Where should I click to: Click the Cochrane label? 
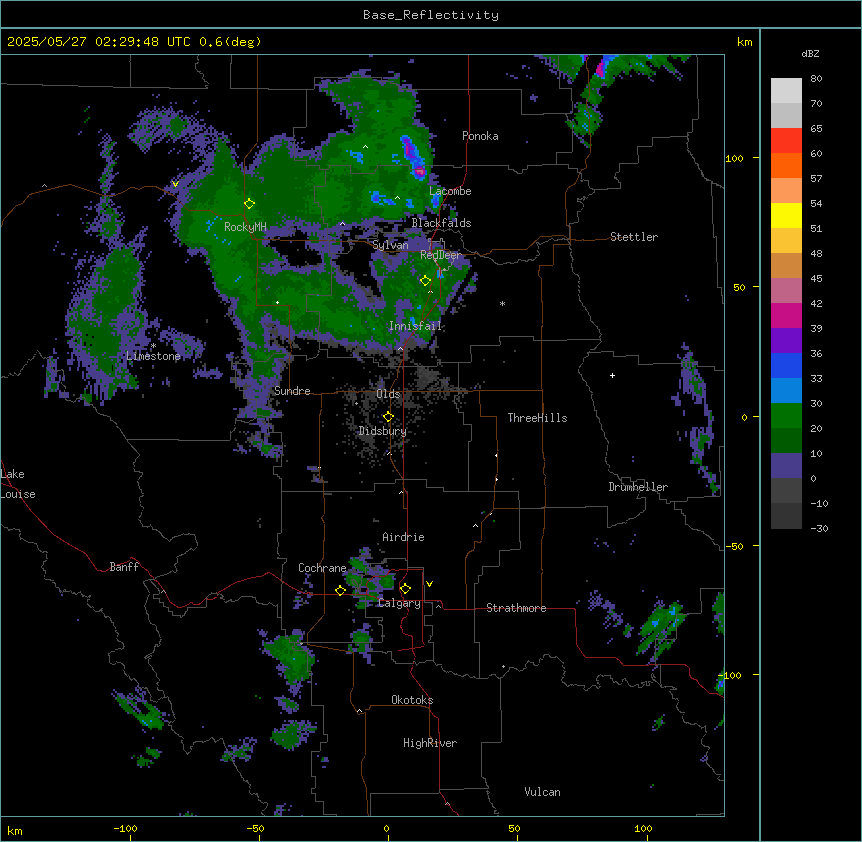click(x=322, y=568)
